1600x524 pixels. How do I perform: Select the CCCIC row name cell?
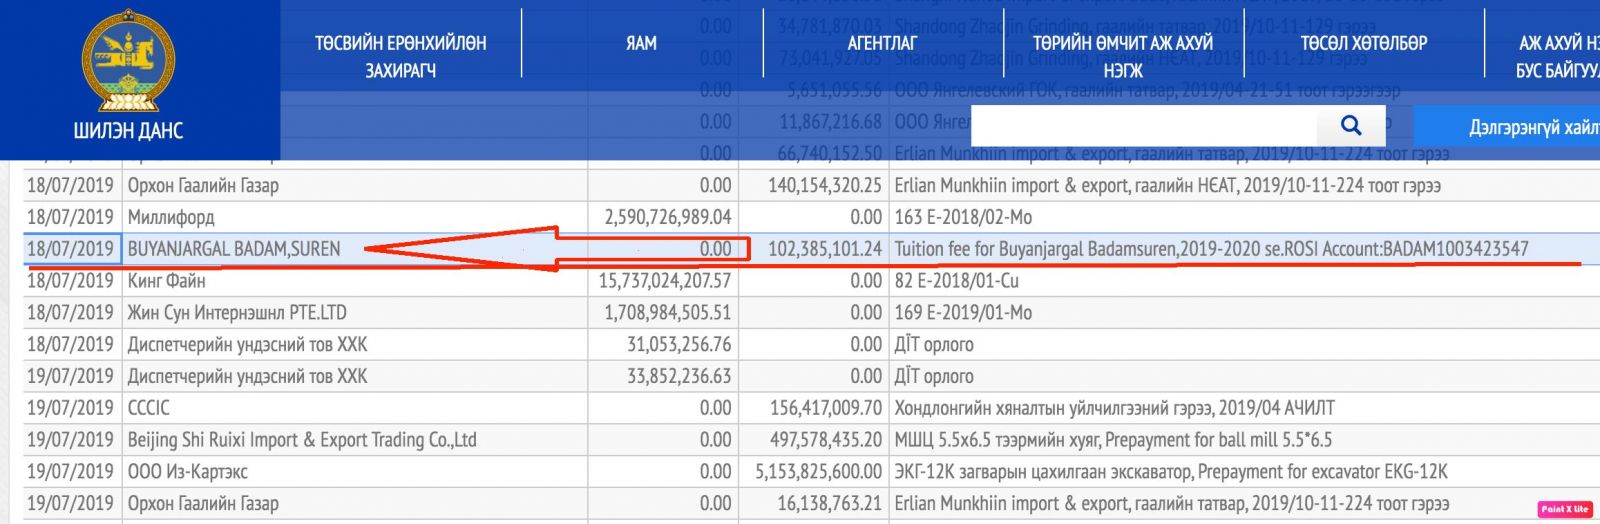[149, 408]
